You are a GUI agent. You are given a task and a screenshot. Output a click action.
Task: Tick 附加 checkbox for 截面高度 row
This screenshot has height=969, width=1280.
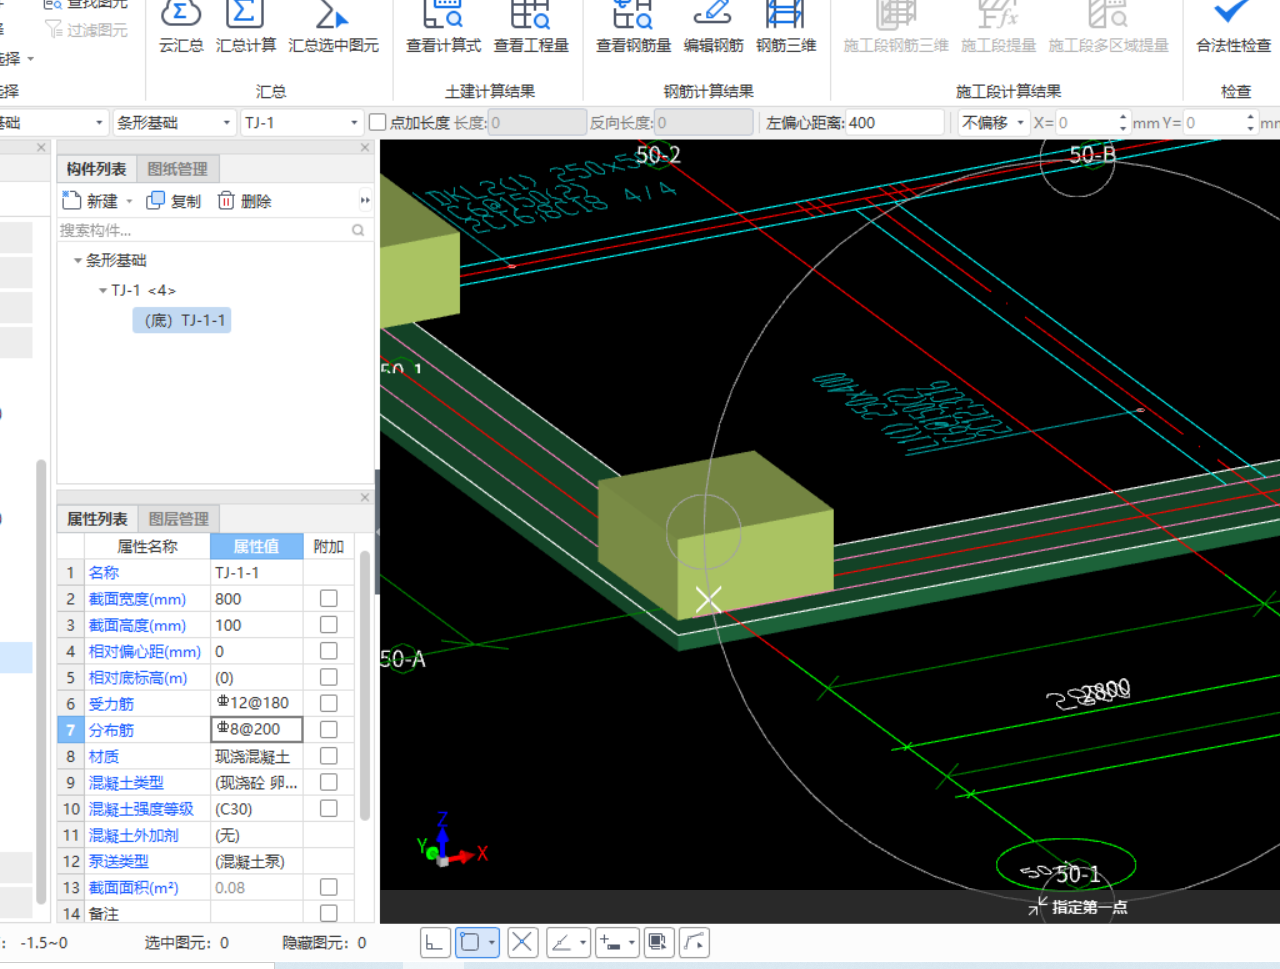[x=328, y=624]
